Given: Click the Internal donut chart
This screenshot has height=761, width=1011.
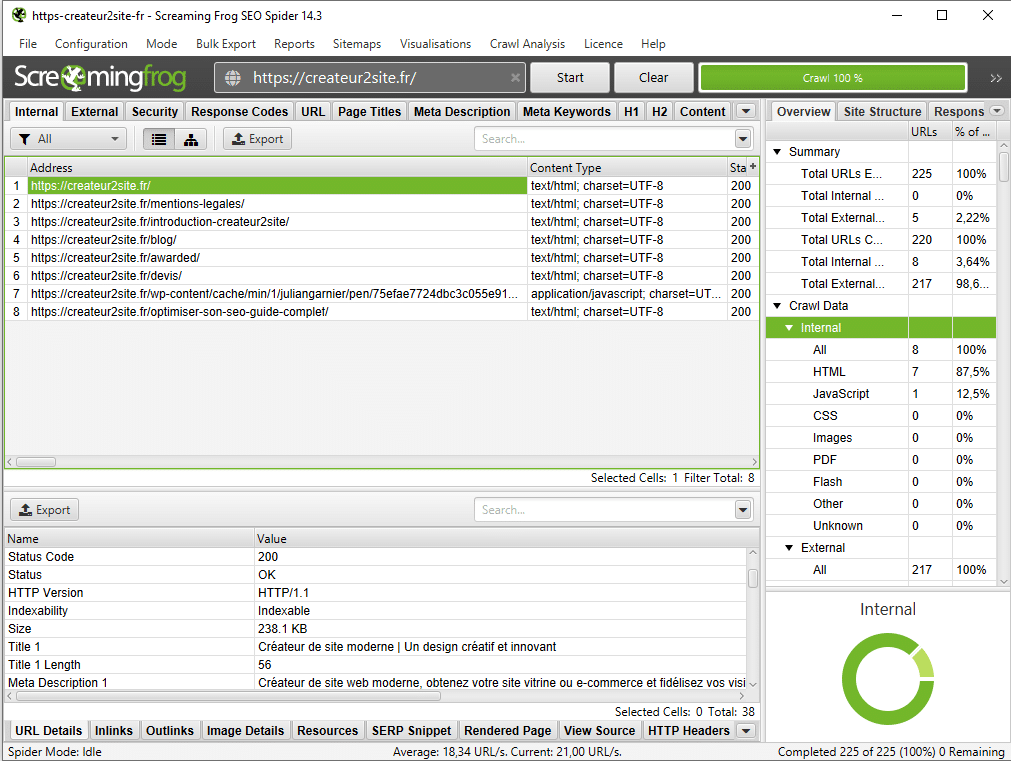Looking at the screenshot, I should pos(888,678).
